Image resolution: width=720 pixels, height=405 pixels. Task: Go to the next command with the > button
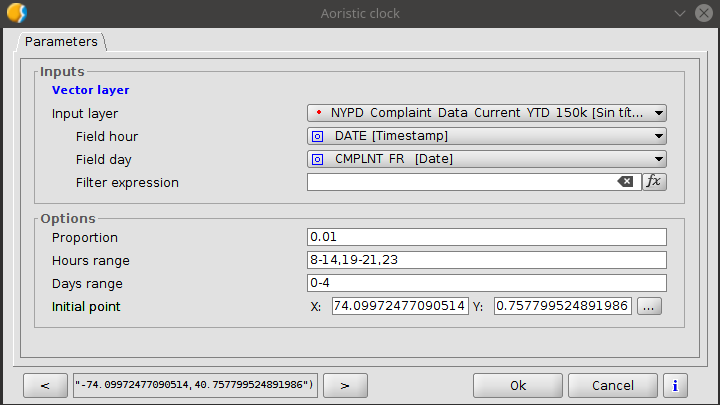tap(342, 385)
